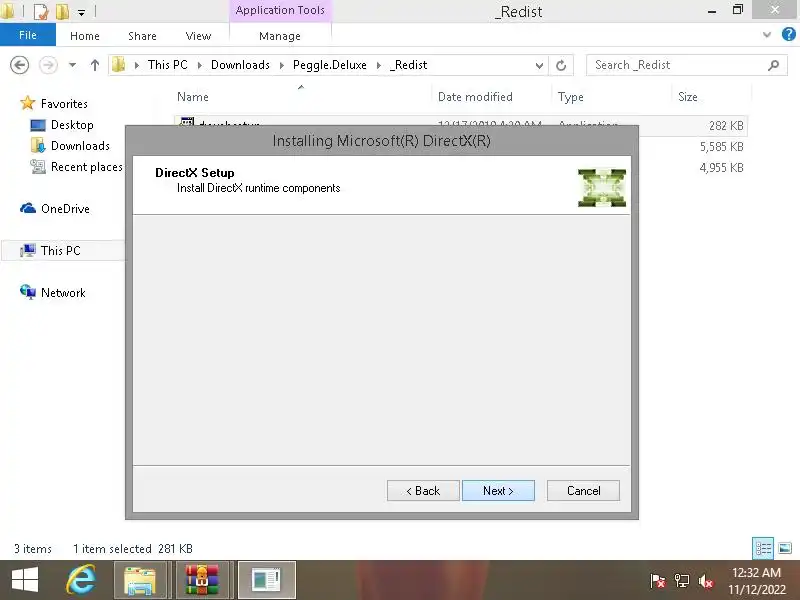Switch to the View ribbon tab
The width and height of the screenshot is (800, 600).
tap(198, 36)
